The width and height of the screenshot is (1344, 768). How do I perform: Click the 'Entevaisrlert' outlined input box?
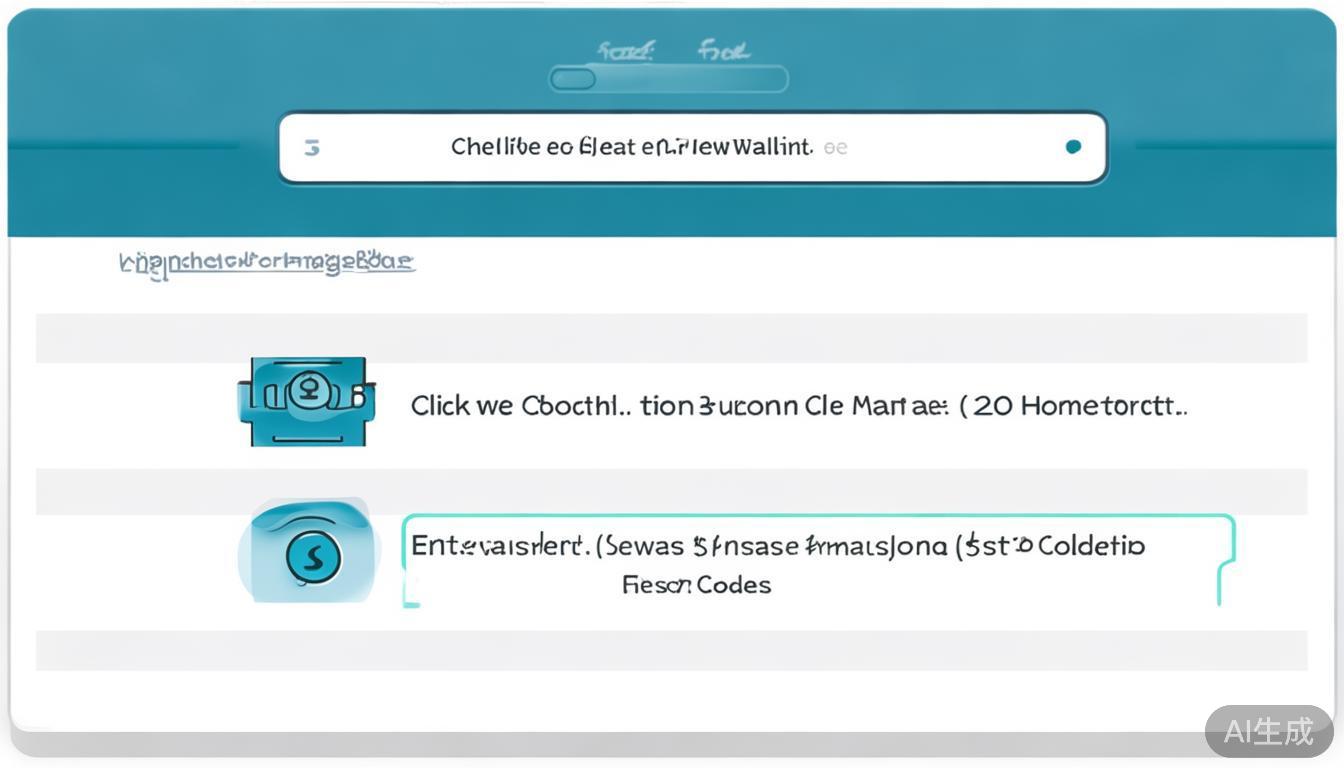coord(817,560)
